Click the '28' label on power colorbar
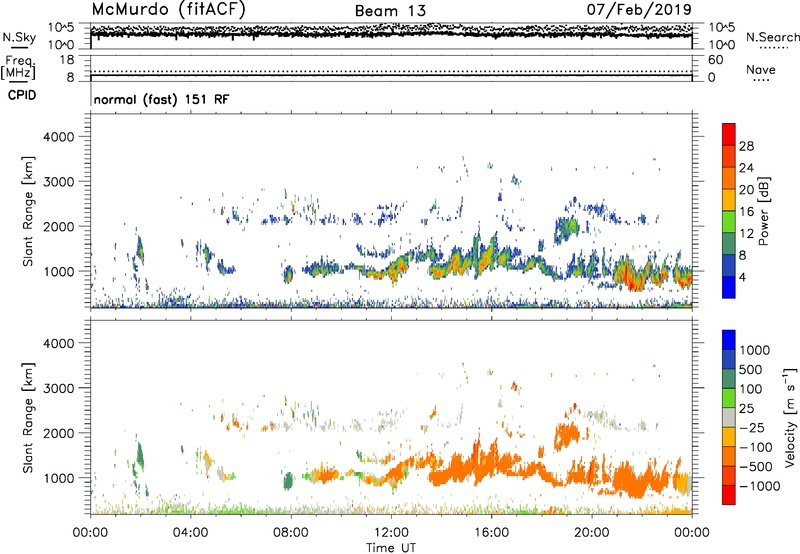Viewport: 800px width, 554px height. click(x=746, y=146)
